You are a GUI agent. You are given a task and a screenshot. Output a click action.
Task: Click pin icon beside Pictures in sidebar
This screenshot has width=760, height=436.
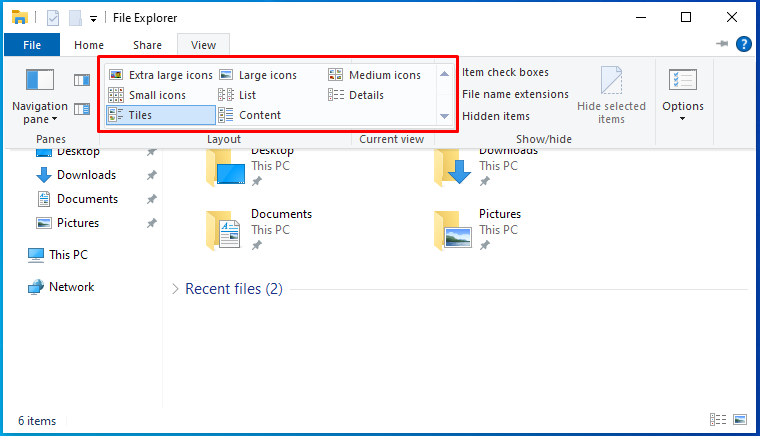pyautogui.click(x=152, y=223)
